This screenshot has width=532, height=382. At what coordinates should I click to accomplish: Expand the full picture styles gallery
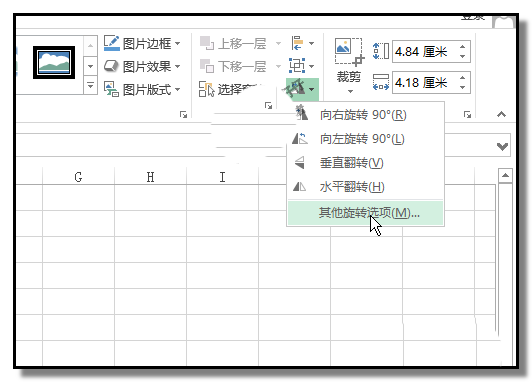click(x=90, y=85)
